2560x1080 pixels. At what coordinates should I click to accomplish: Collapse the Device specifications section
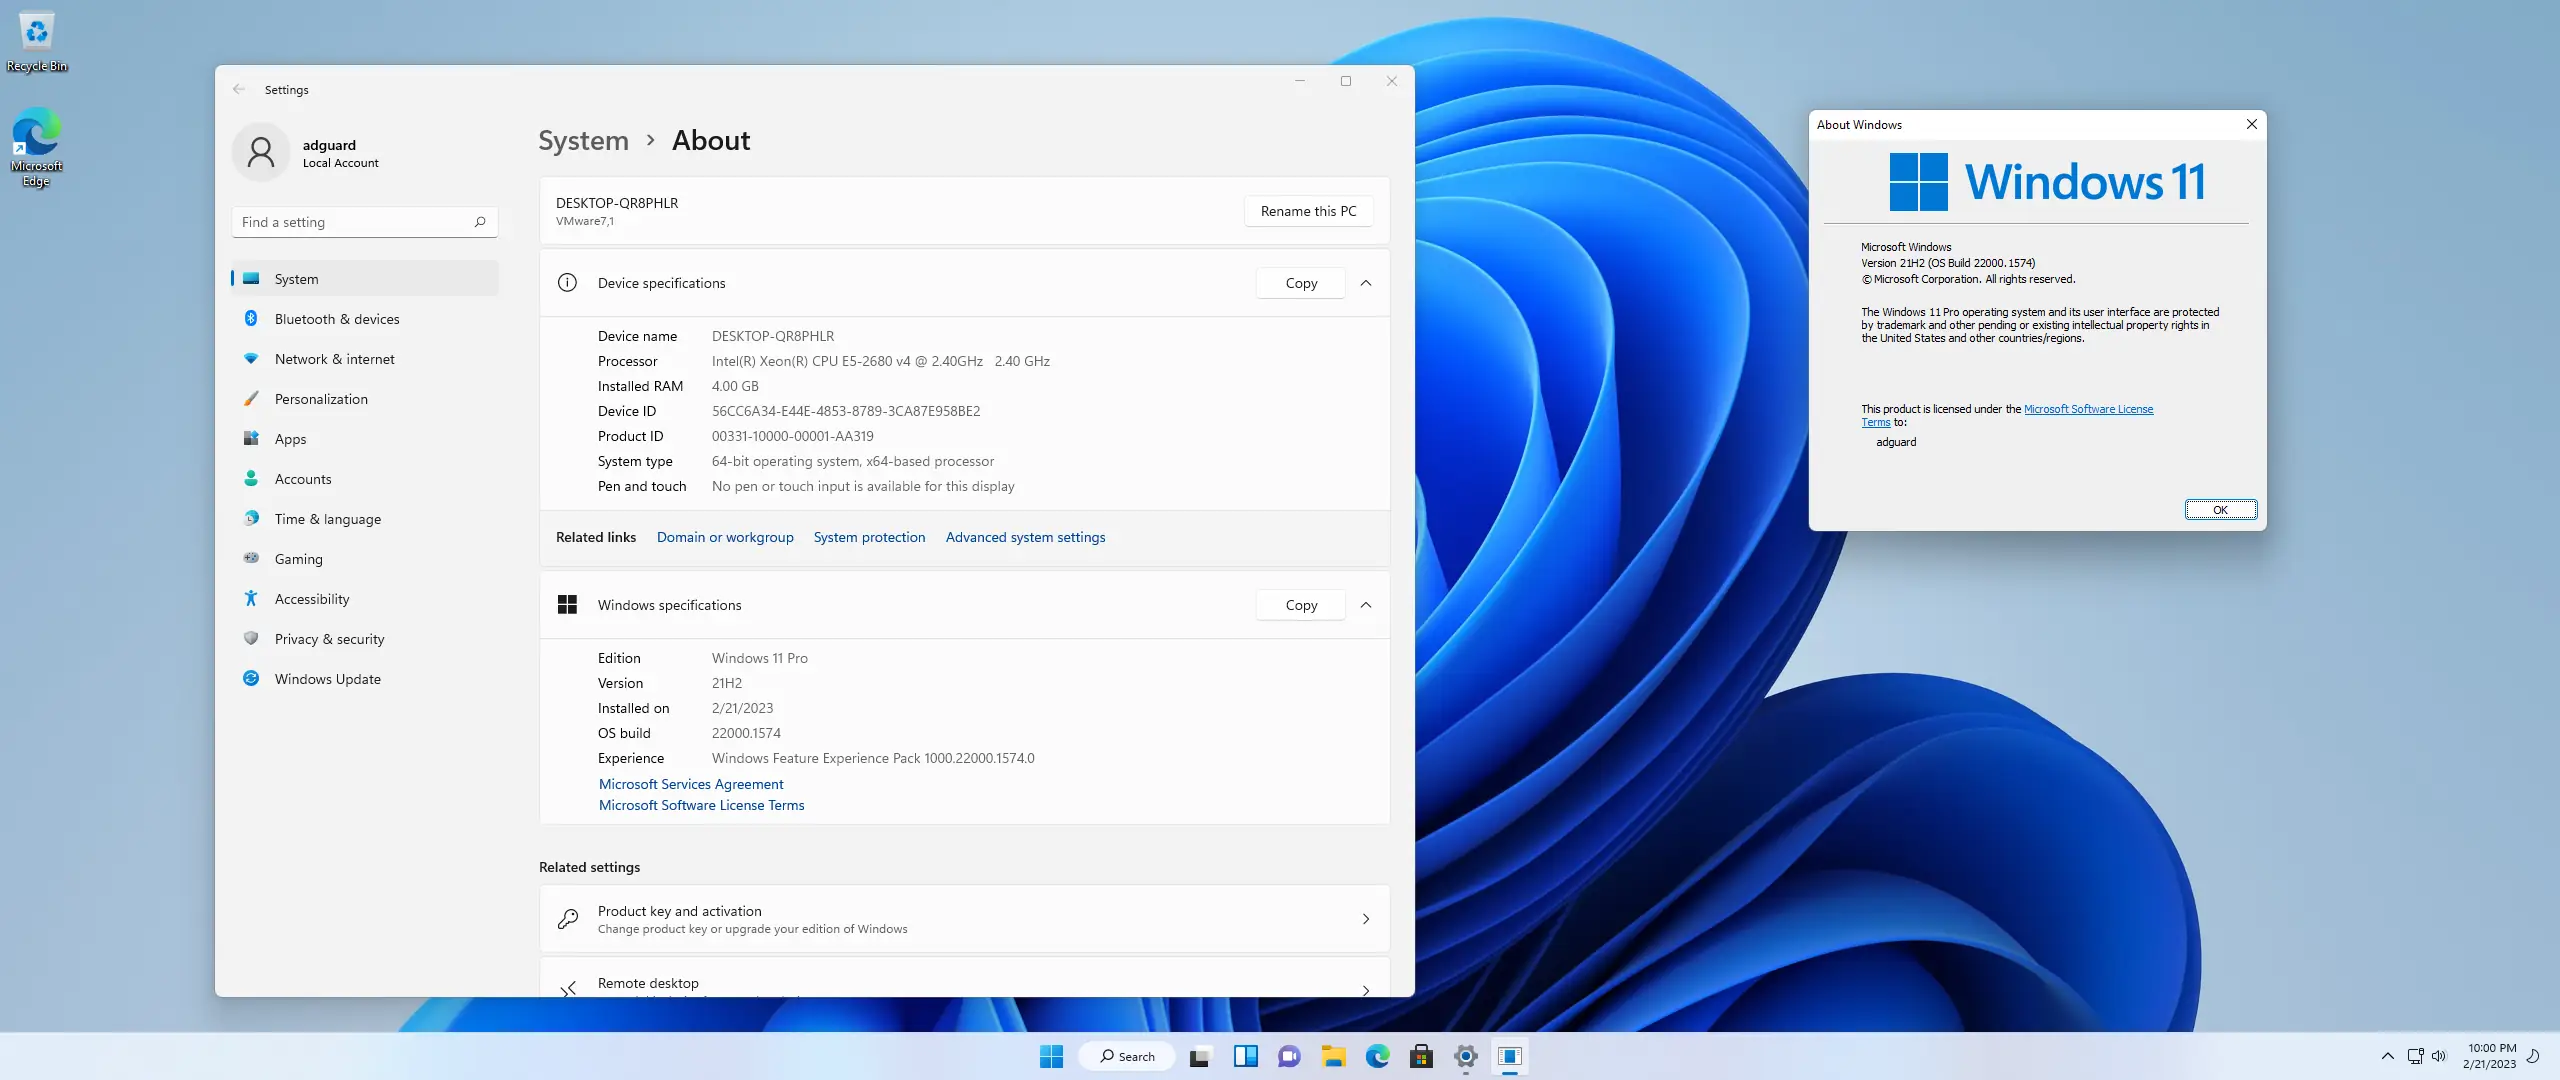[1365, 283]
